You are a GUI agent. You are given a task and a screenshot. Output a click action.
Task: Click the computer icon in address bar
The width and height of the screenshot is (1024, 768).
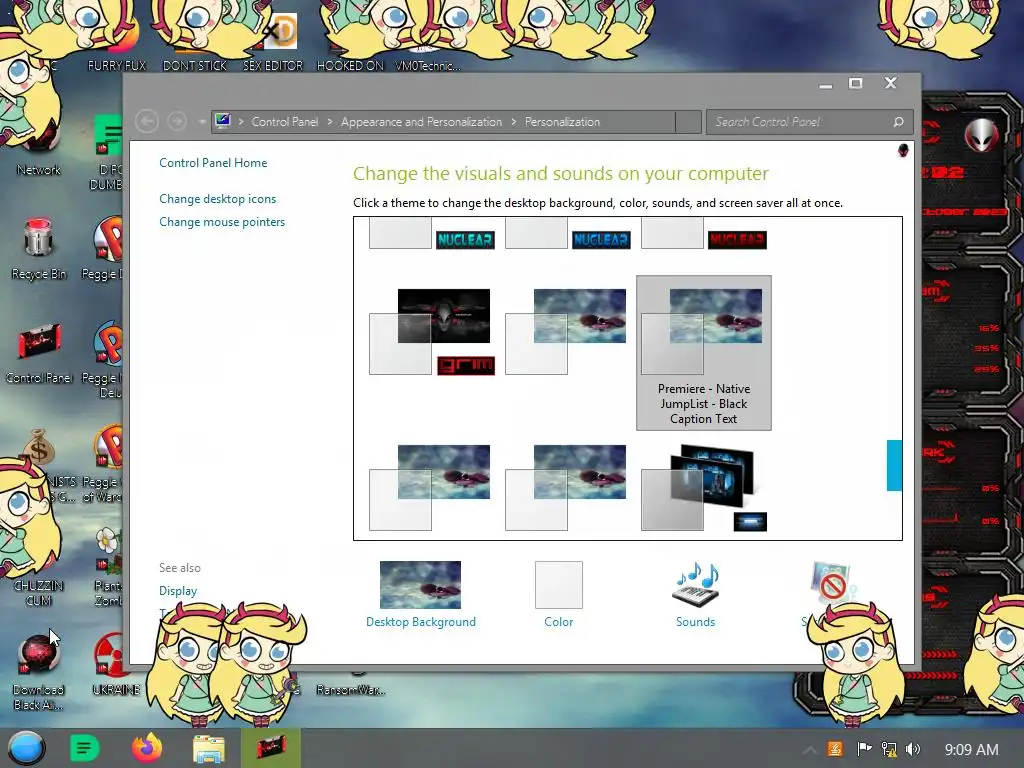tap(223, 121)
